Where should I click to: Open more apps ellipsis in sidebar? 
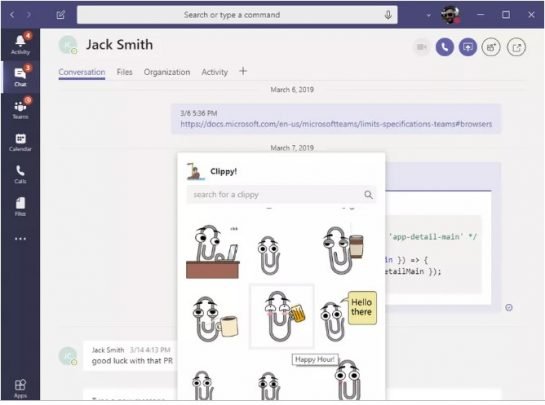(20, 239)
